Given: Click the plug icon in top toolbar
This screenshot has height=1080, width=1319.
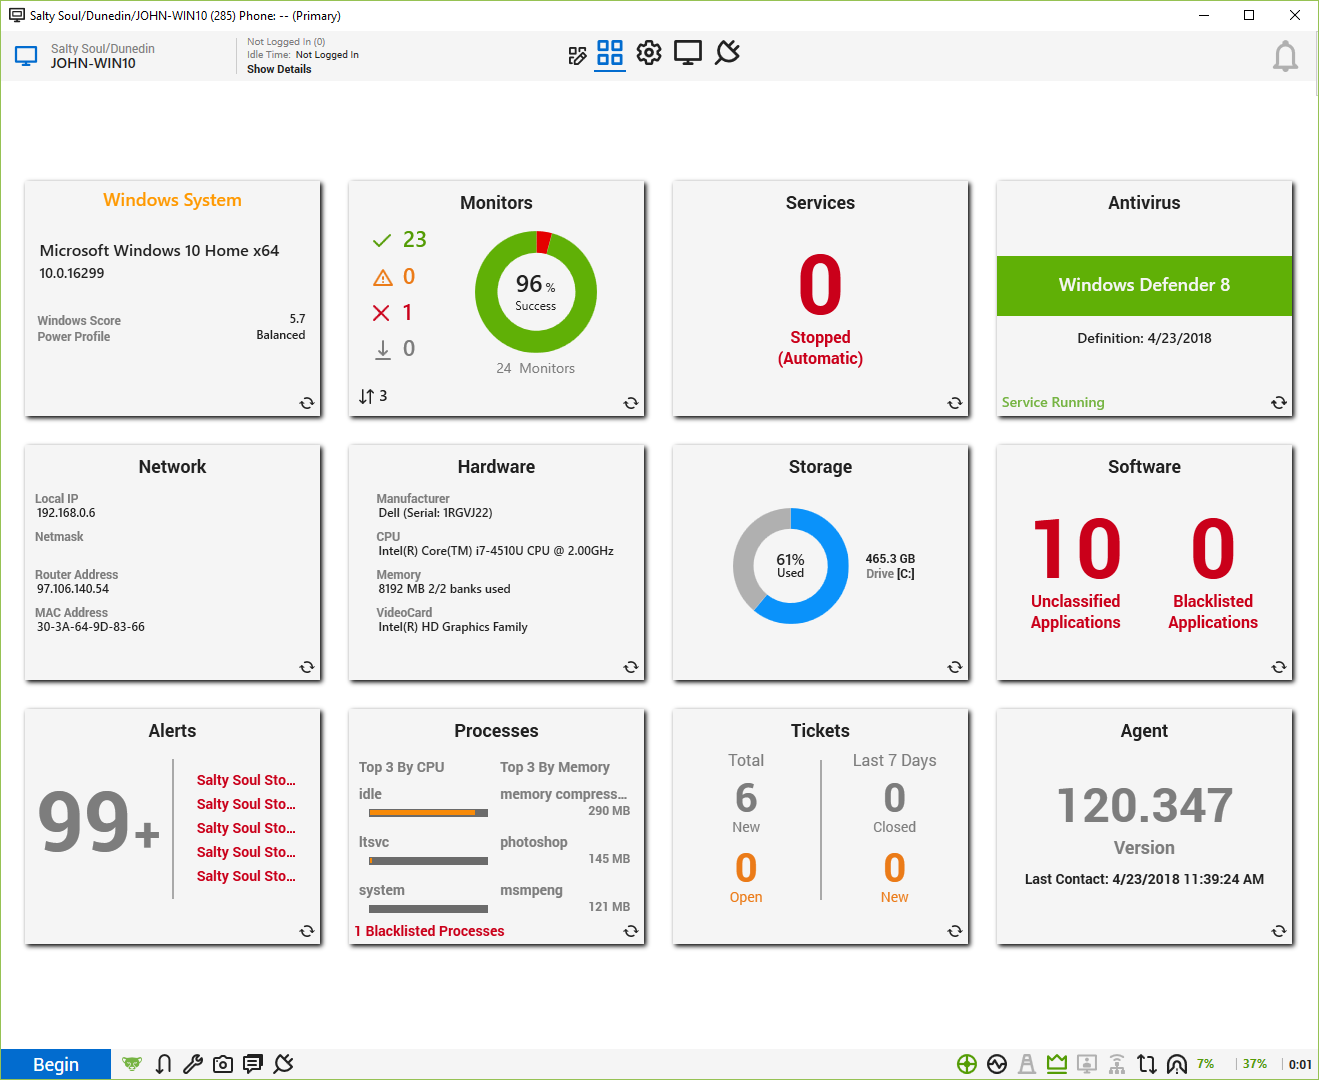Looking at the screenshot, I should (x=728, y=53).
